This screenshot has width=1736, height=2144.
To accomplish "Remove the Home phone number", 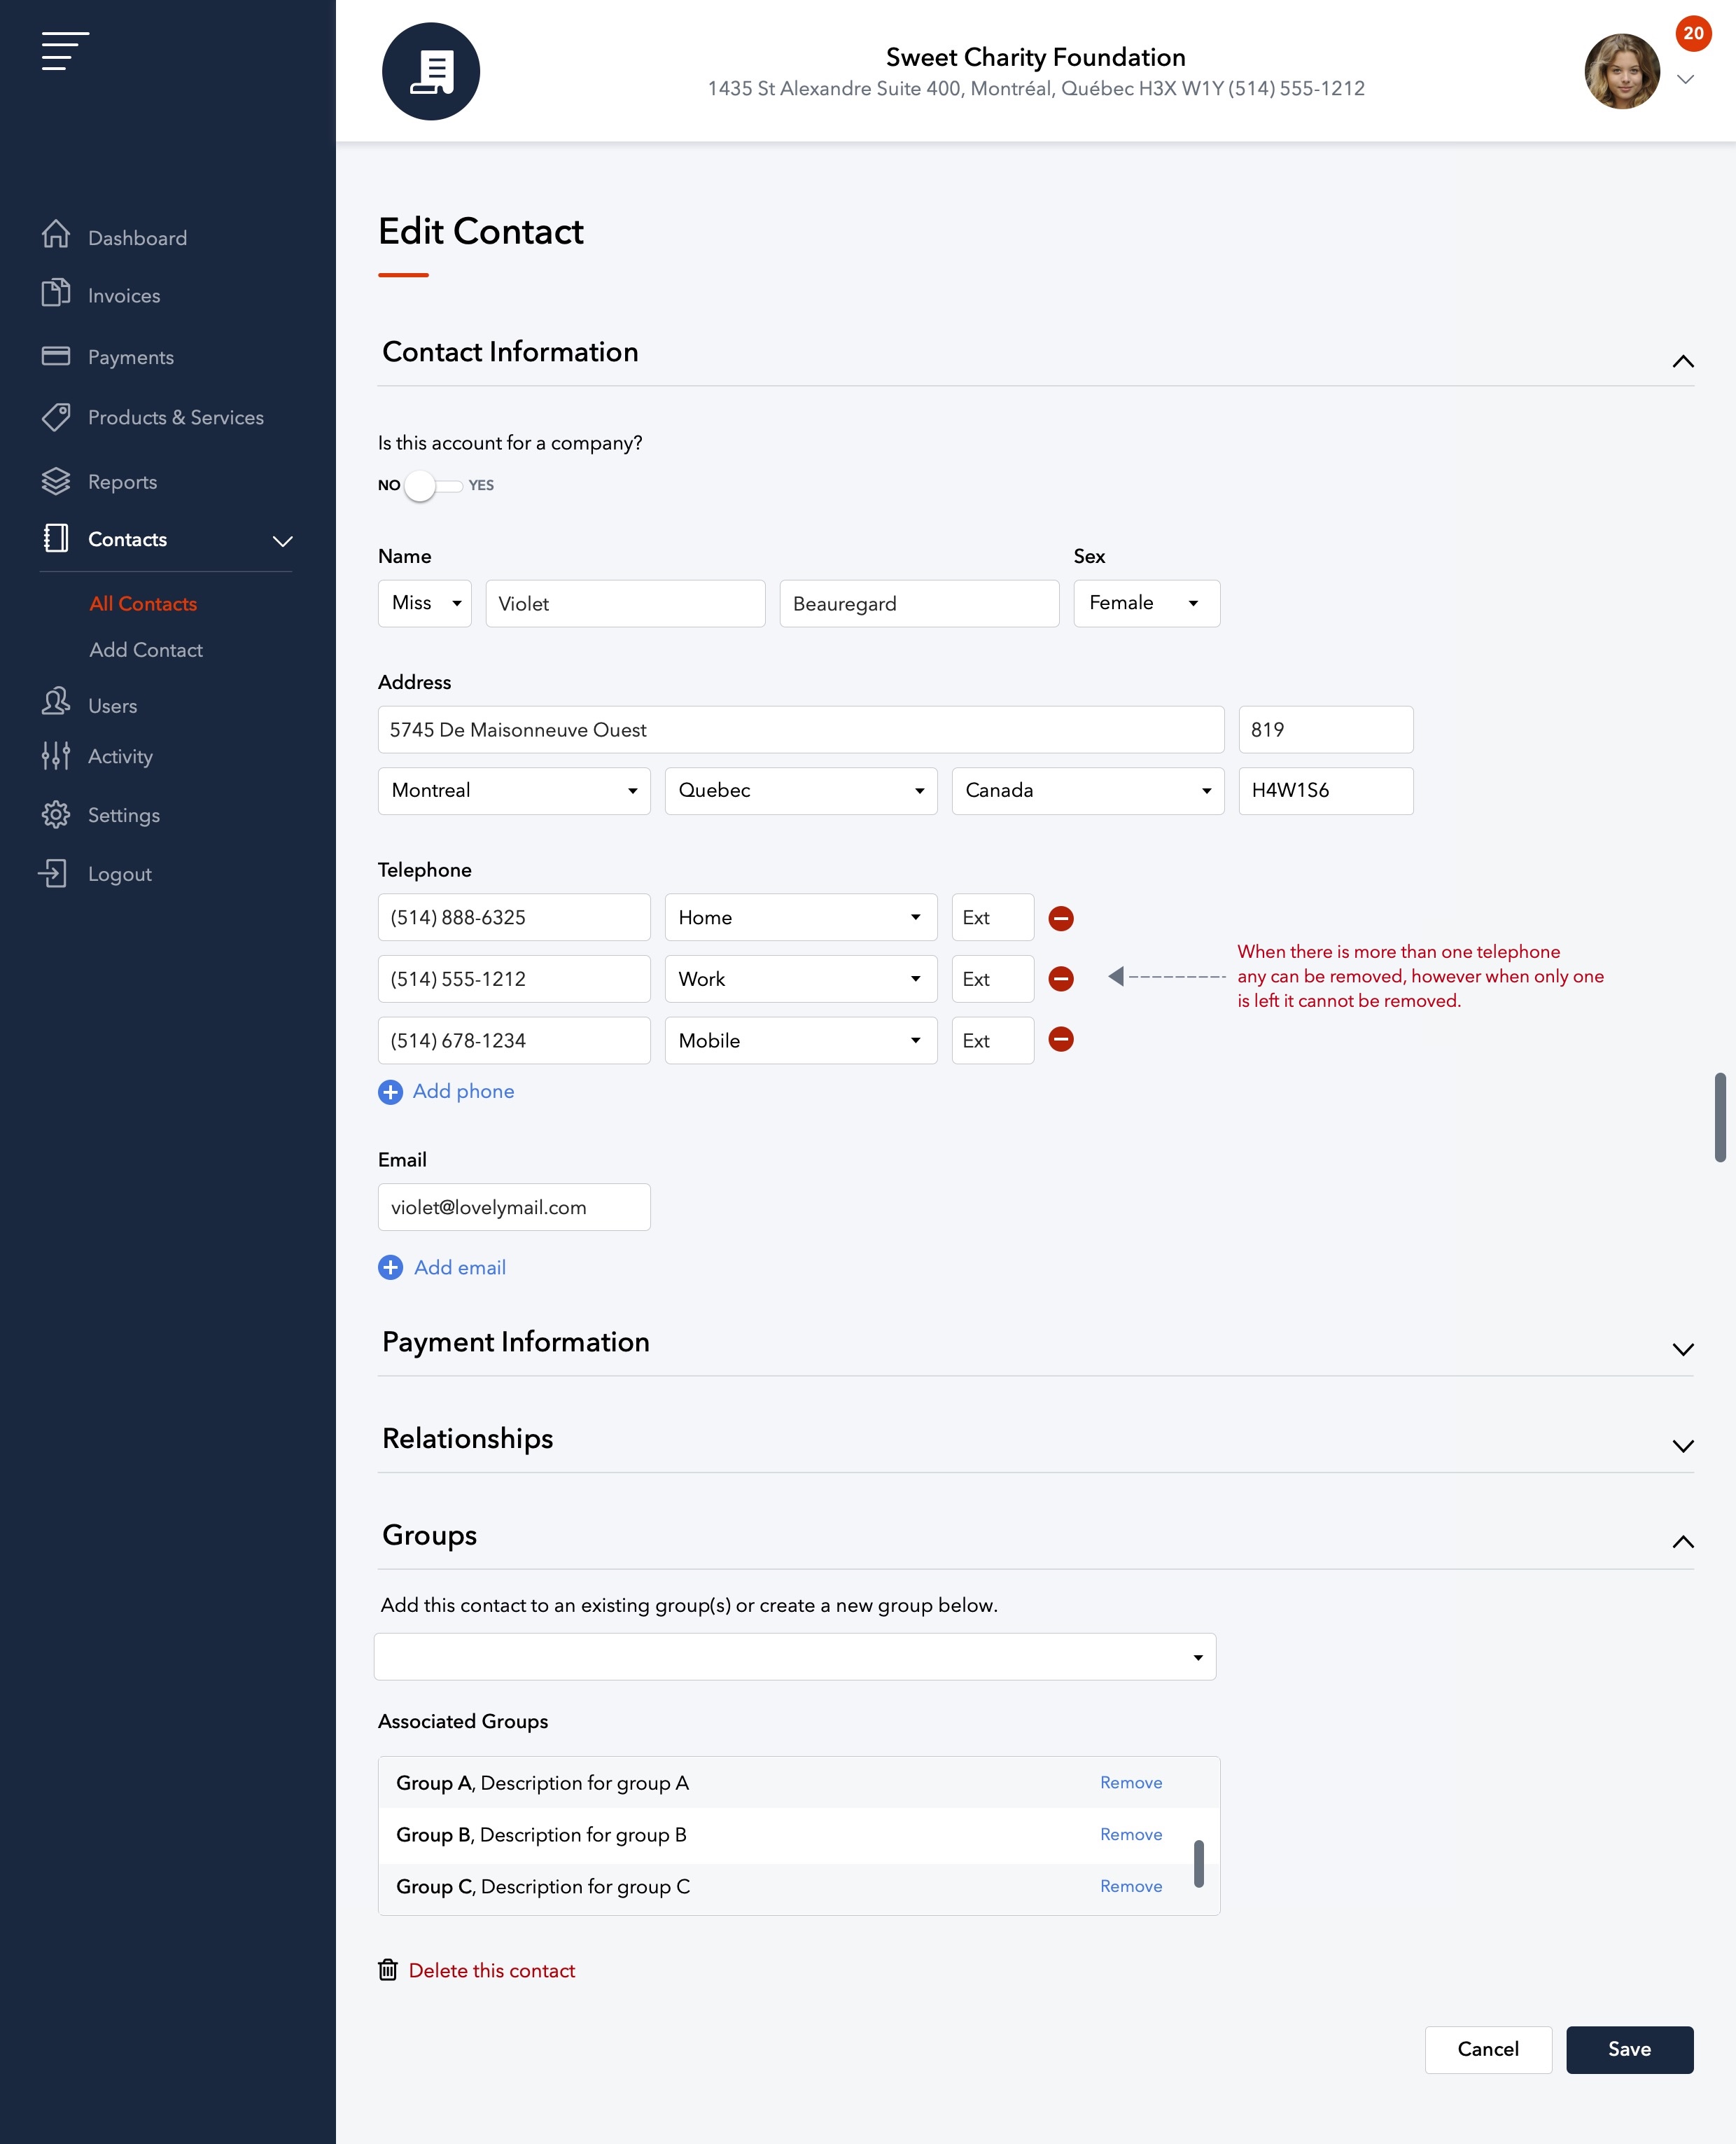I will [x=1061, y=918].
